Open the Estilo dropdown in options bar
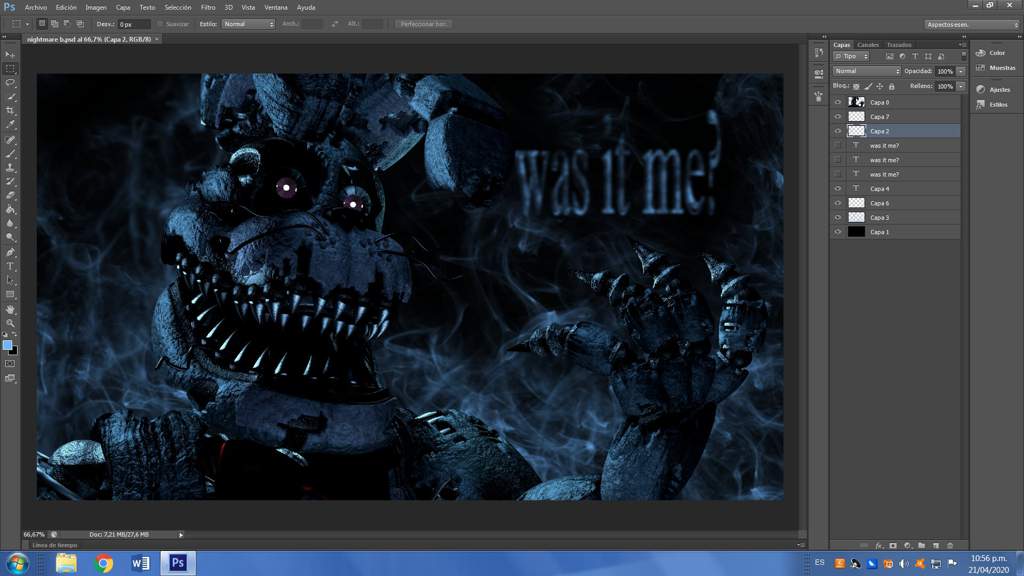1024x576 pixels. pyautogui.click(x=248, y=24)
